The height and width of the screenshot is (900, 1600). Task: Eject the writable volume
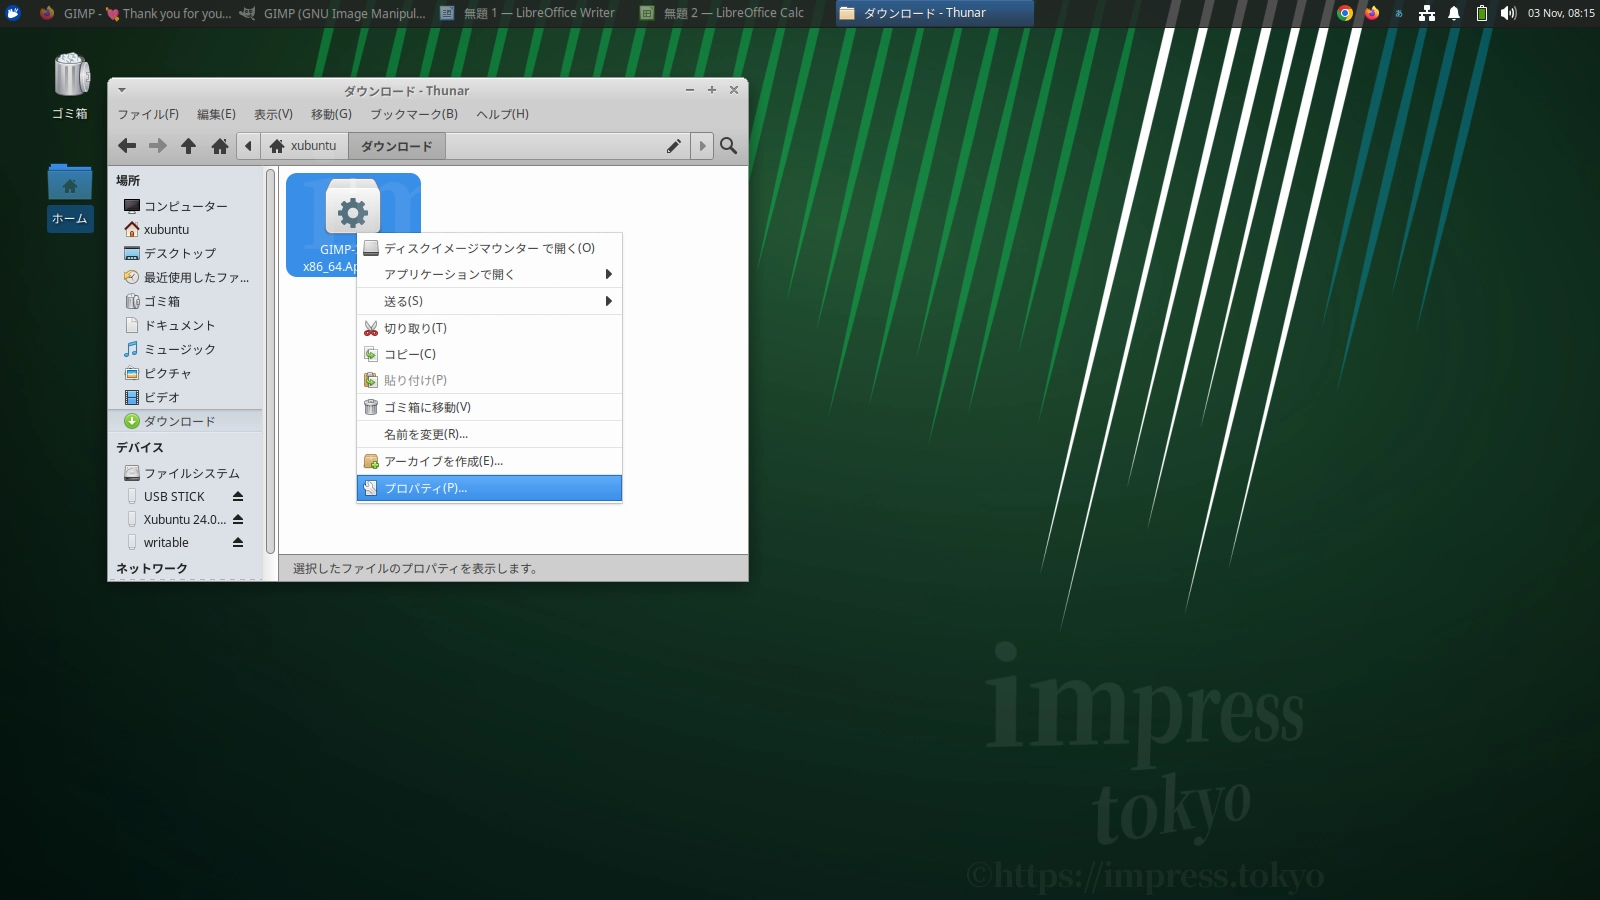(x=238, y=542)
